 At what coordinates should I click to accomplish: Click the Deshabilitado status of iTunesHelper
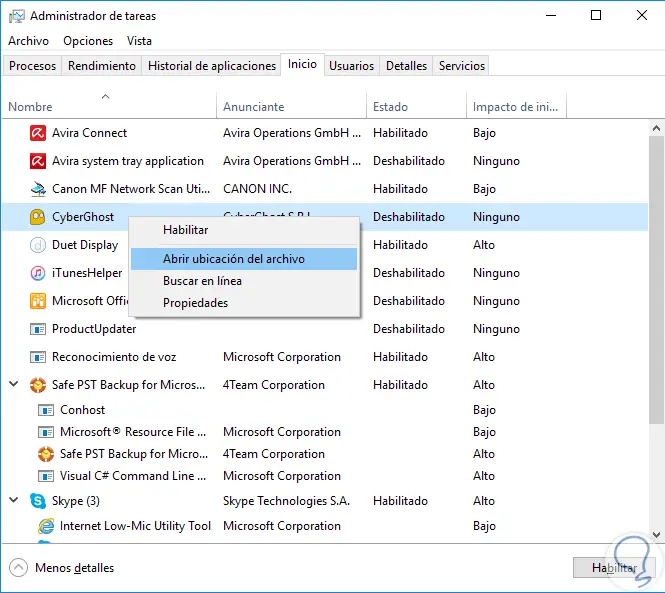point(409,273)
